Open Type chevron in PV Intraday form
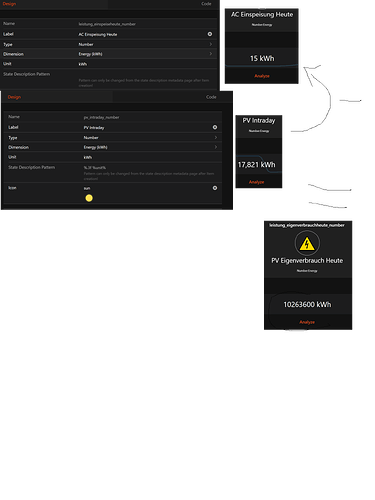375x500 pixels. click(216, 137)
